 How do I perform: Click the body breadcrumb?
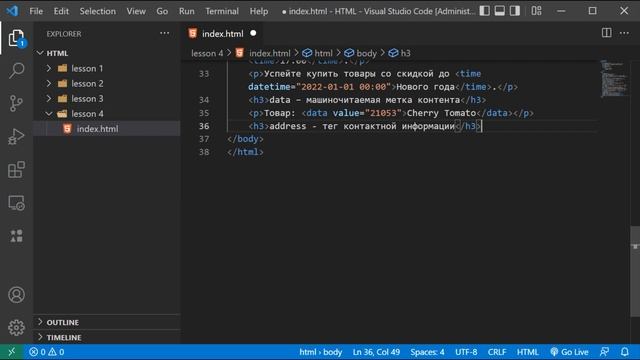[x=360, y=53]
